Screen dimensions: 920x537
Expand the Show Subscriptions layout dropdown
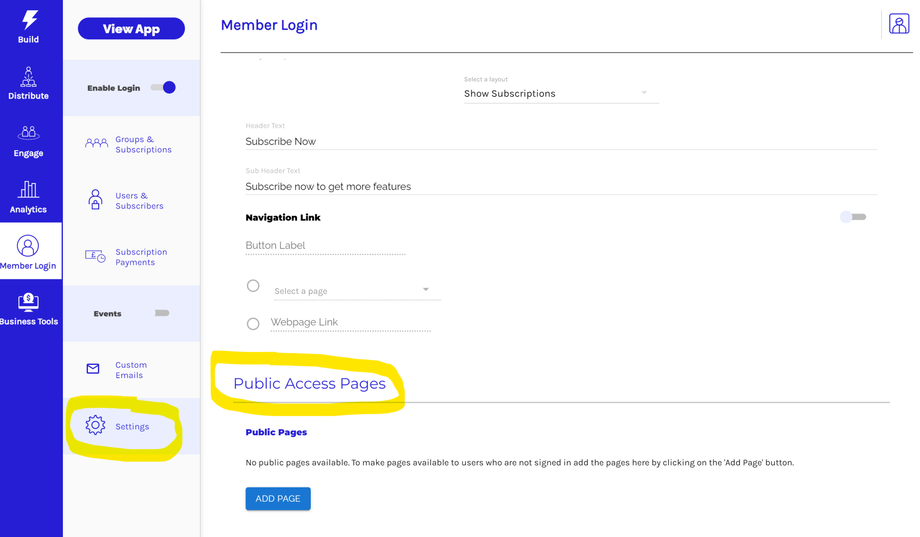[560, 94]
